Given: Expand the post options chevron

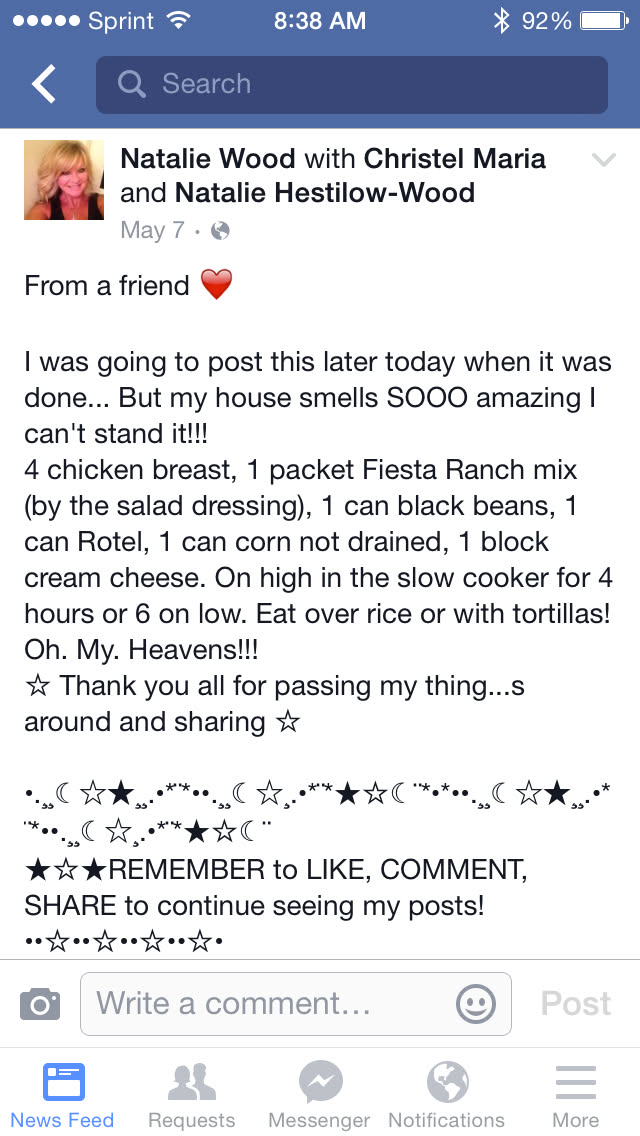Looking at the screenshot, I should [603, 160].
